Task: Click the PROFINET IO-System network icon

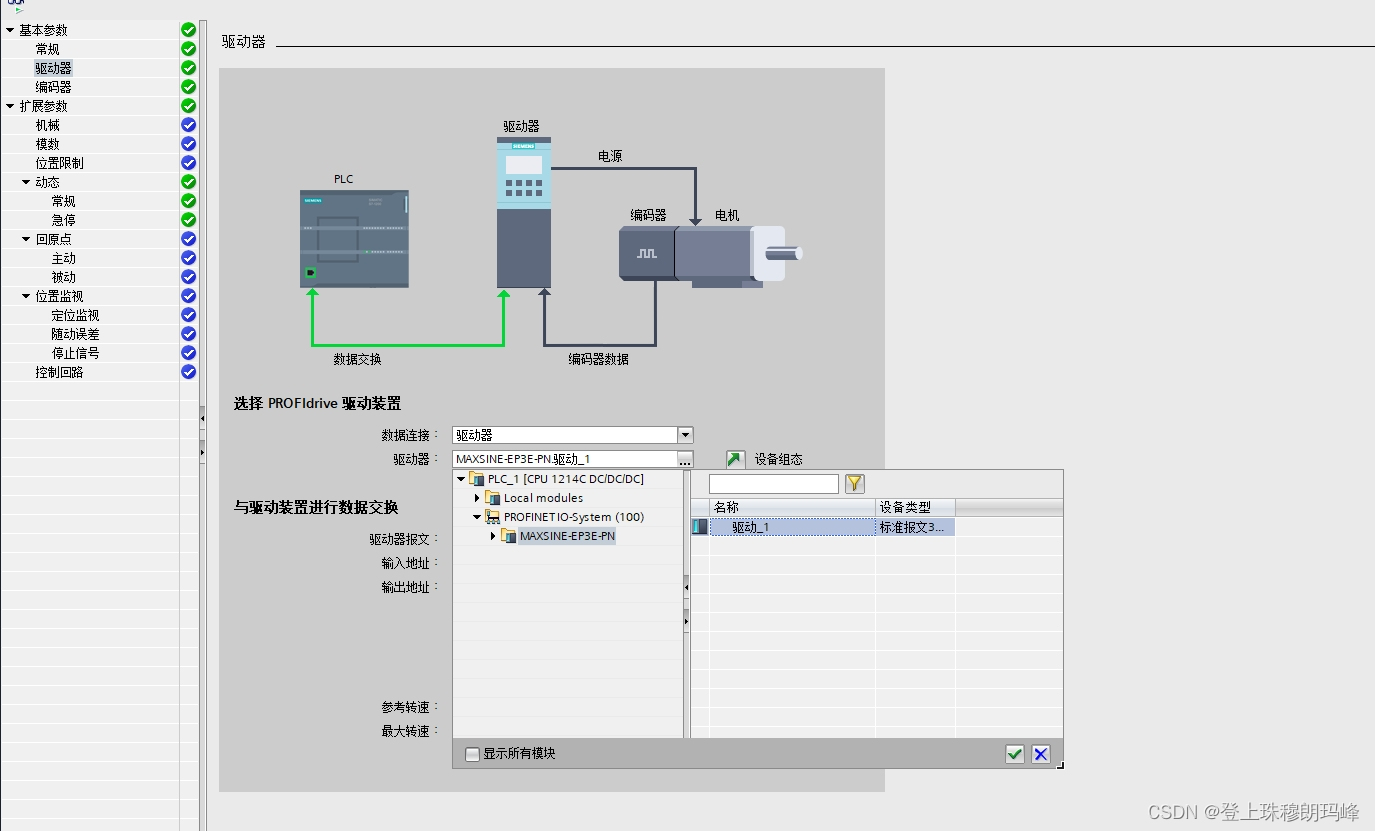Action: coord(492,517)
